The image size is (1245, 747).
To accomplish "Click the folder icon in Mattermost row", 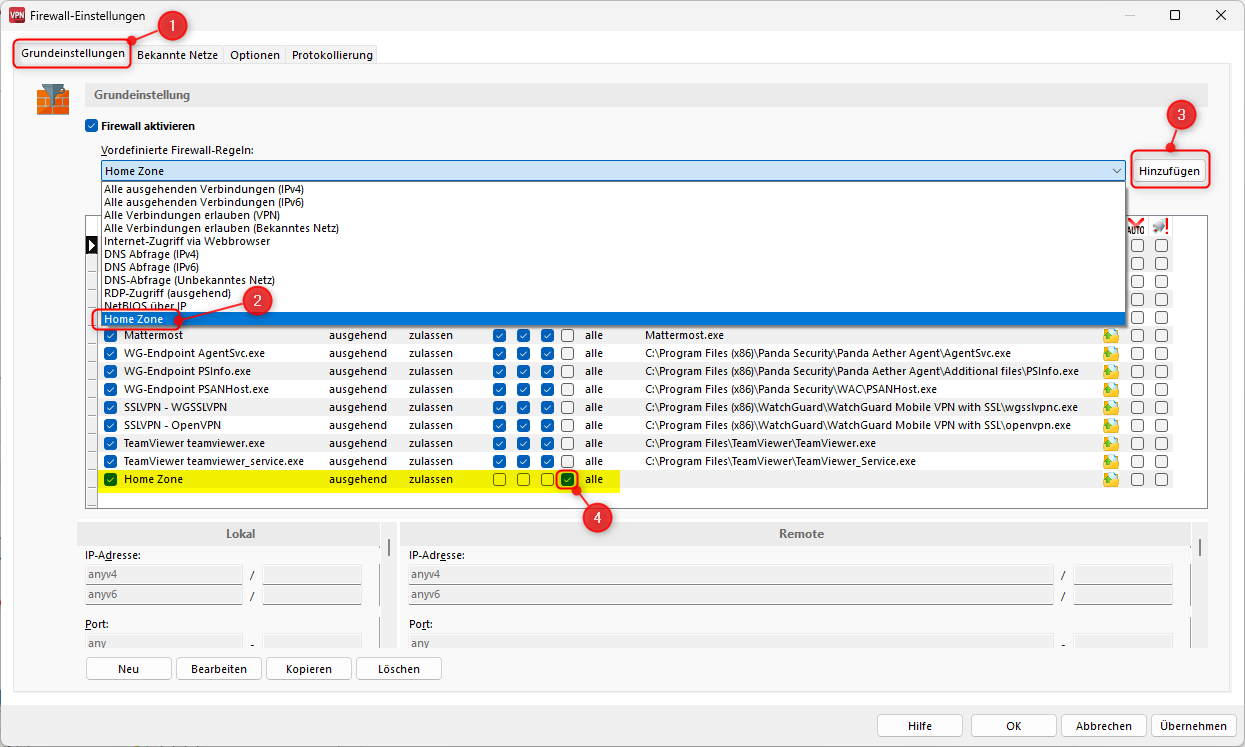I will [1111, 336].
